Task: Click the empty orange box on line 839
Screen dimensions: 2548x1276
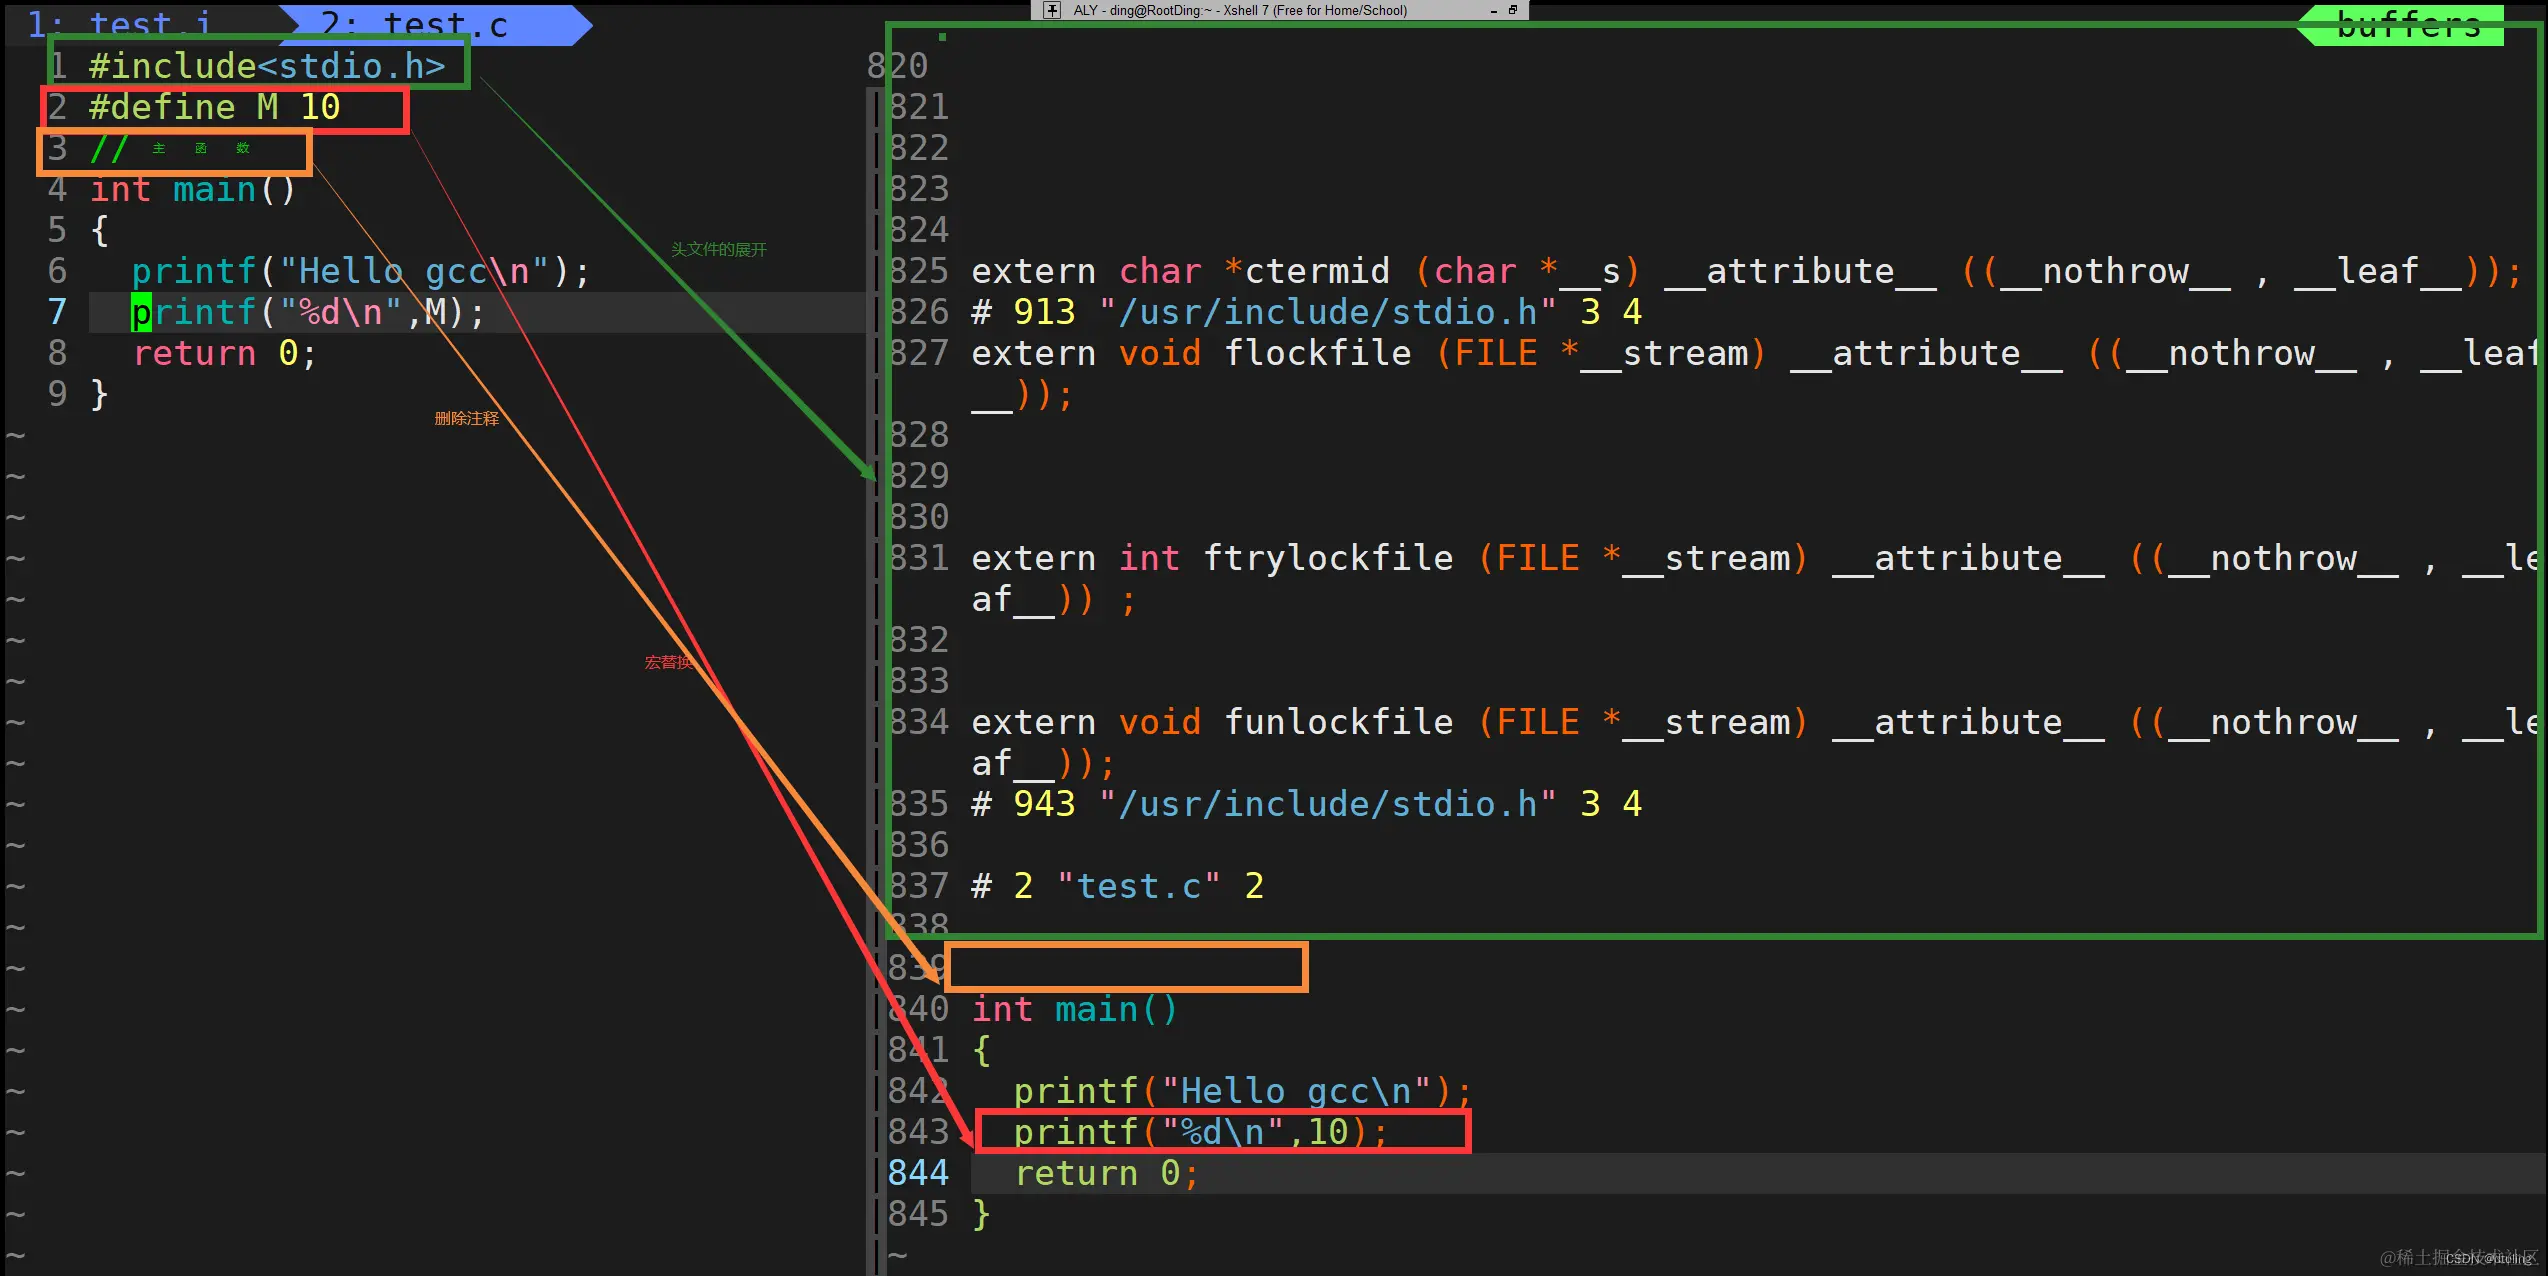Action: (x=1125, y=967)
